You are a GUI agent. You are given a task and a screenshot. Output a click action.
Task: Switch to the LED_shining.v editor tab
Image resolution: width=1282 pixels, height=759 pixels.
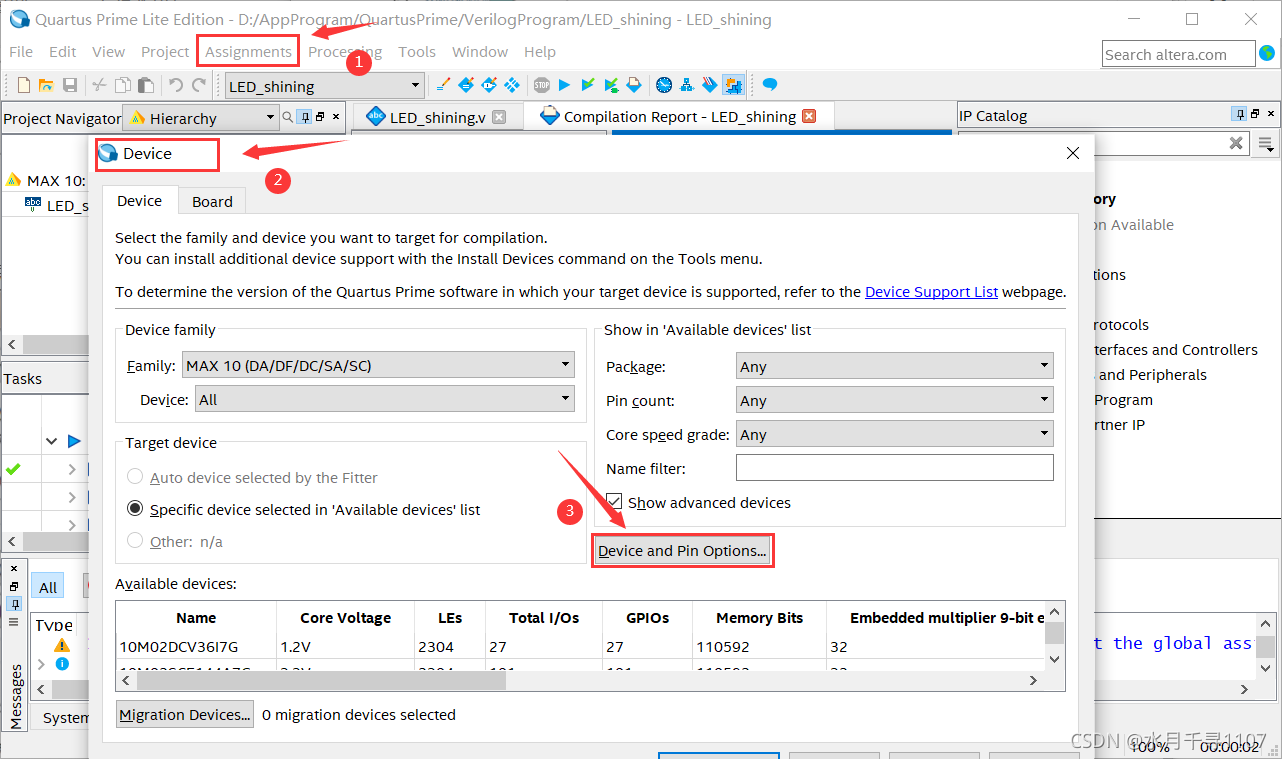point(437,117)
